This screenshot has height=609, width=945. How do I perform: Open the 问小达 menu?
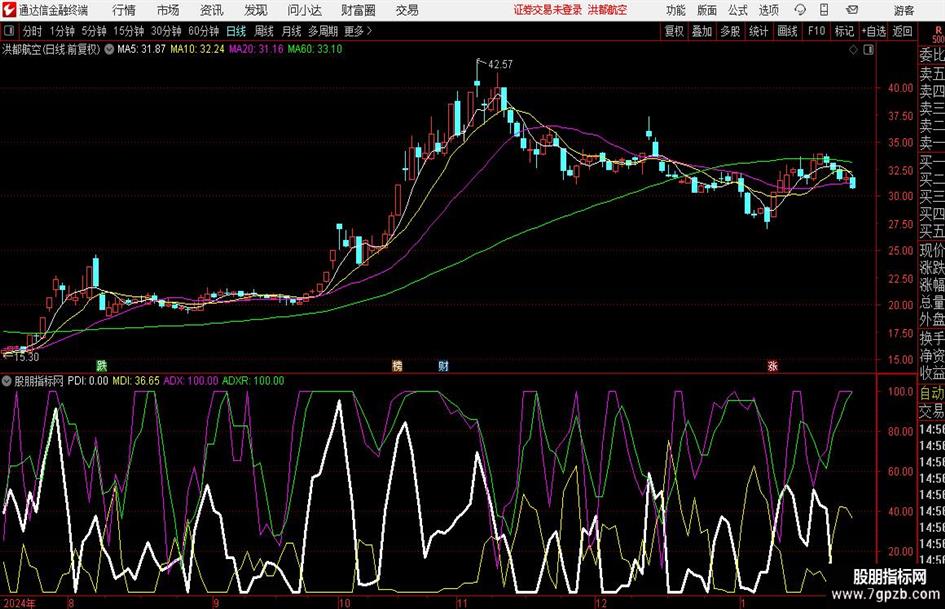point(304,10)
